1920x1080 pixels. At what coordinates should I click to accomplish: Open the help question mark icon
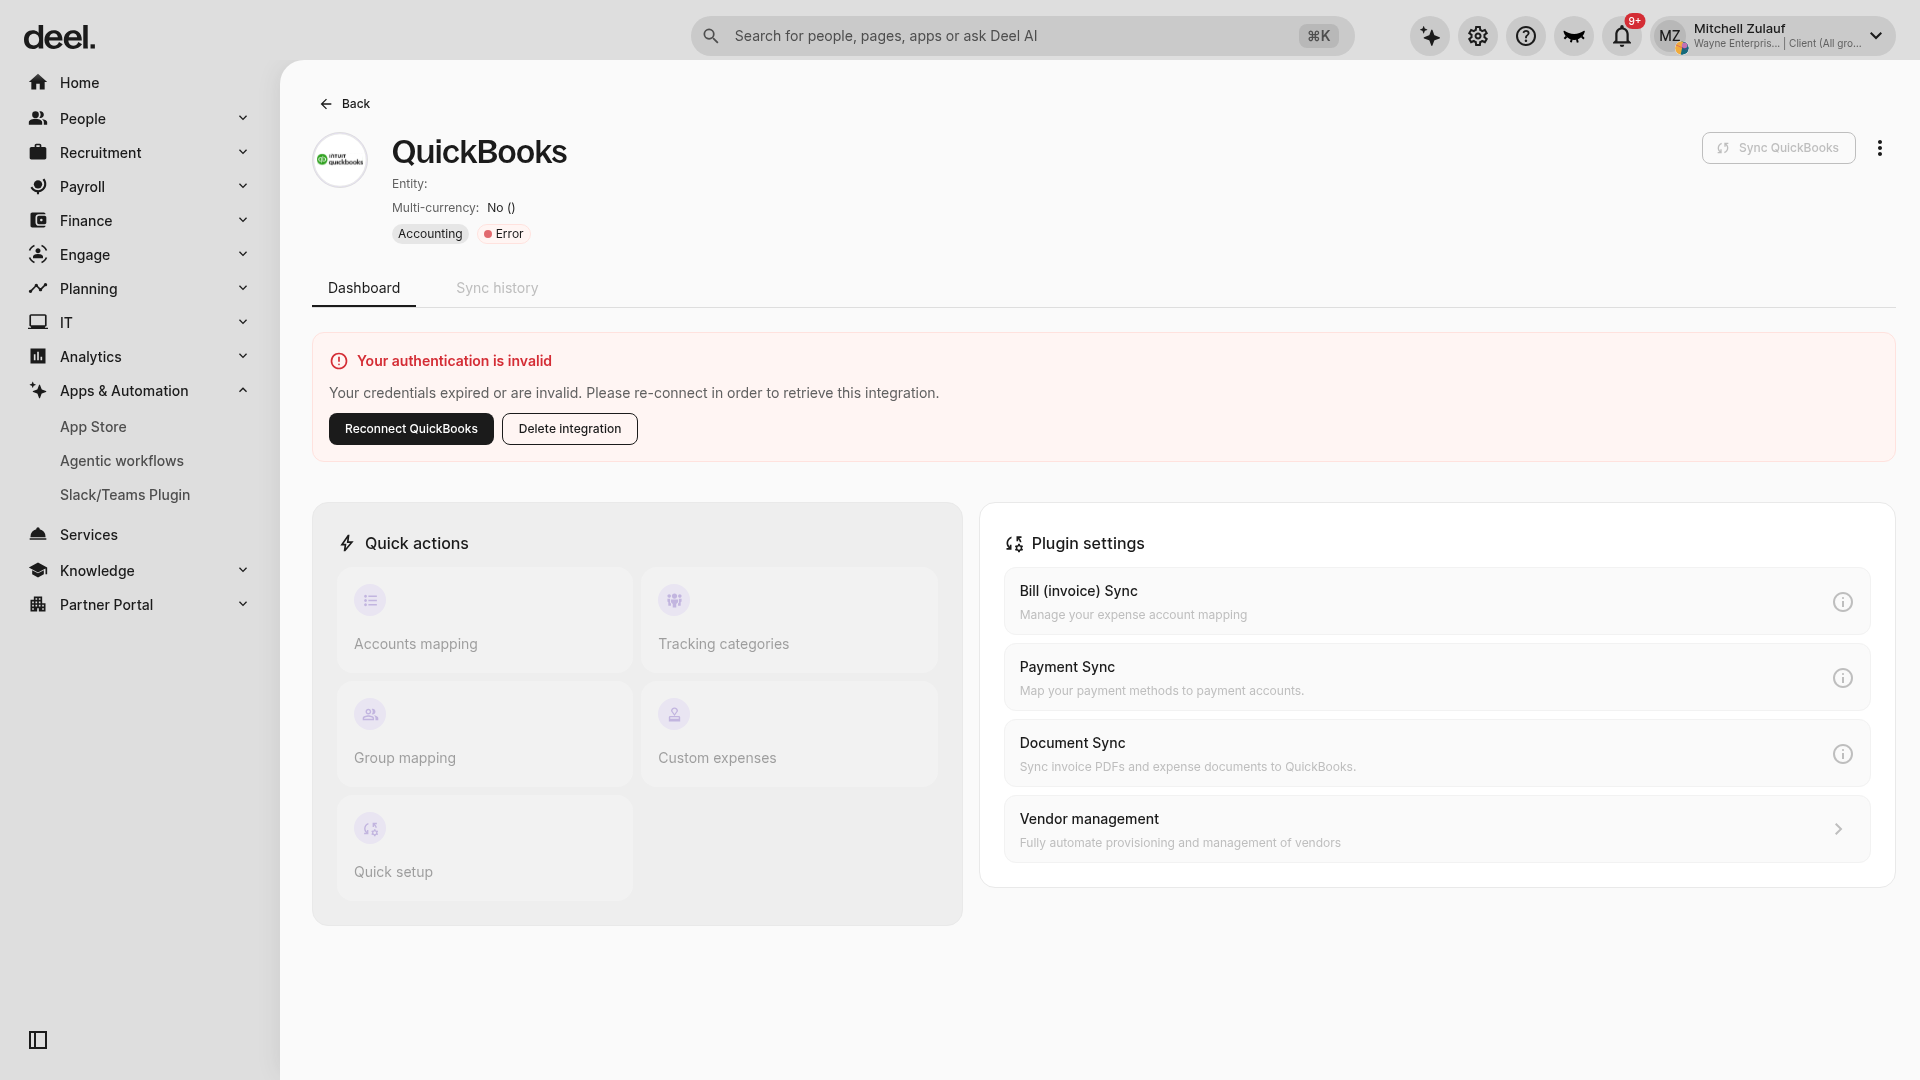point(1526,36)
